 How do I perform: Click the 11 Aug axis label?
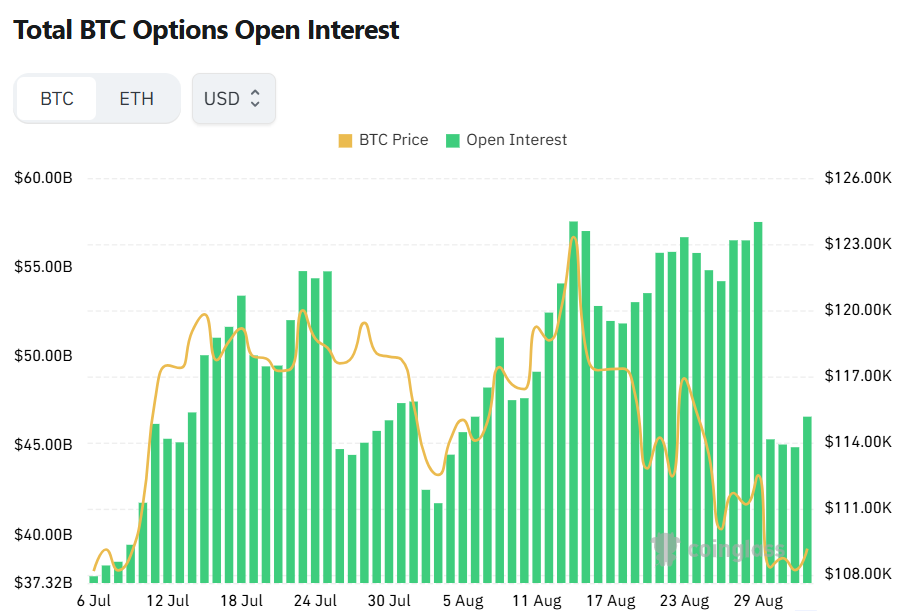pyautogui.click(x=537, y=601)
